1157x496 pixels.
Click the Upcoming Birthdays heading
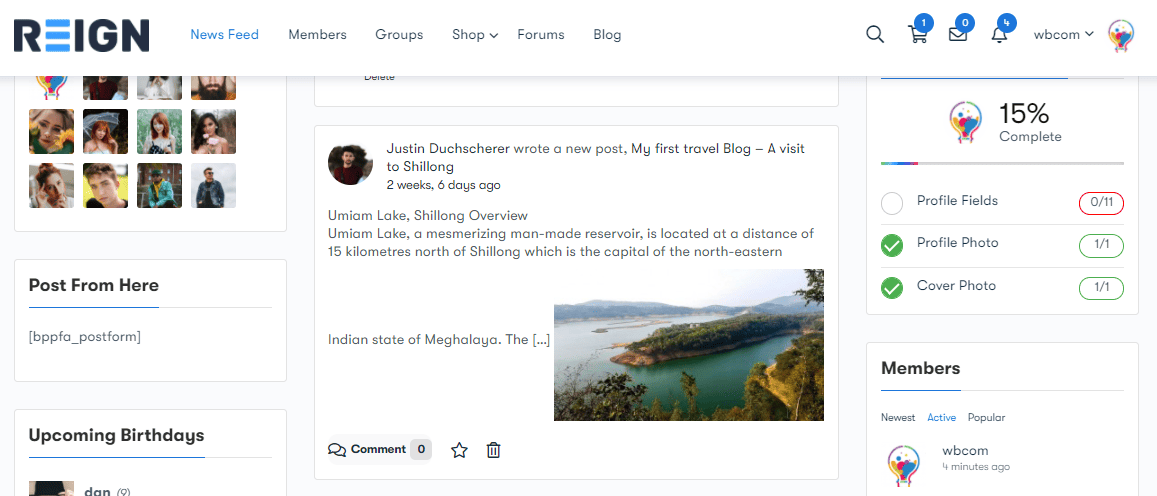pos(117,435)
